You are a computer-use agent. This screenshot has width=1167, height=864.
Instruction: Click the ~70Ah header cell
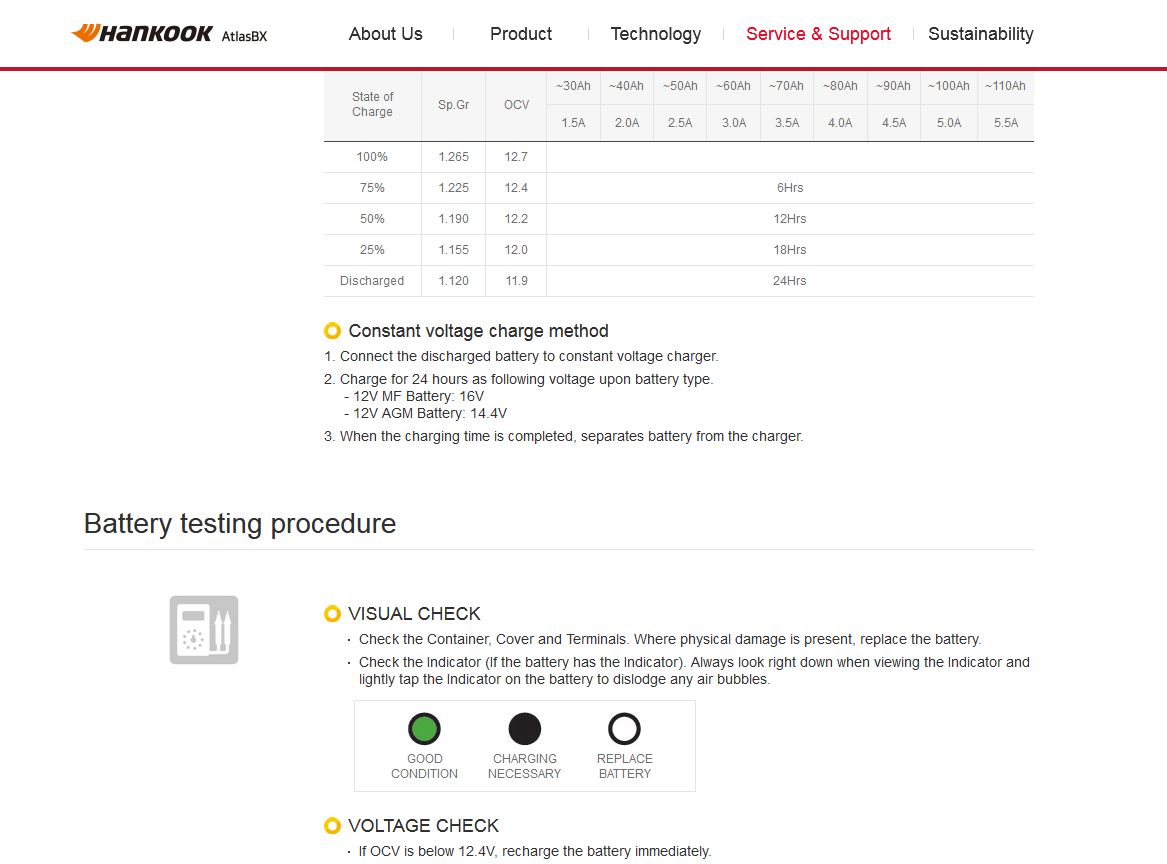(x=787, y=86)
